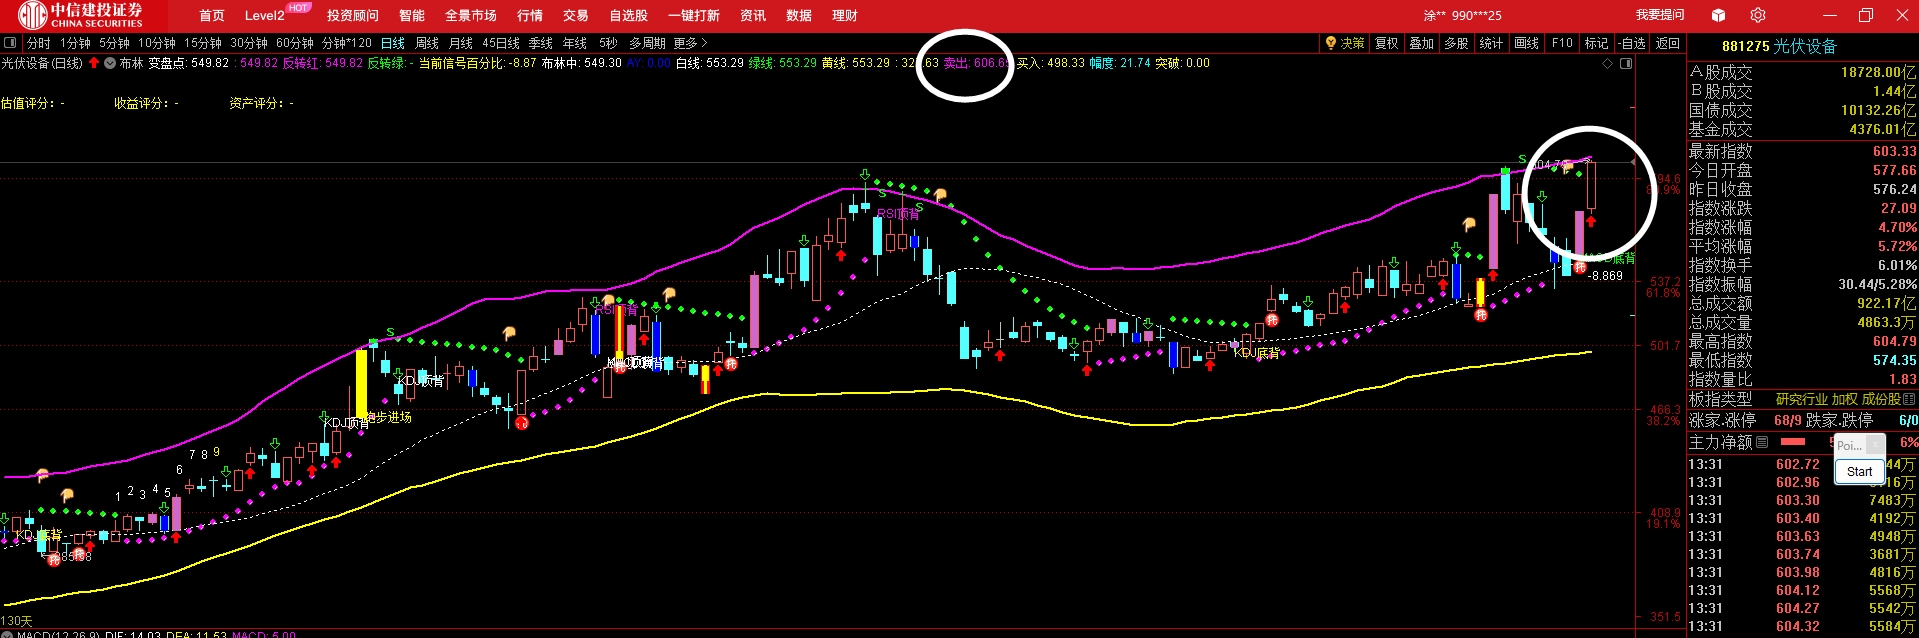Open the F10 info button

tap(1562, 43)
